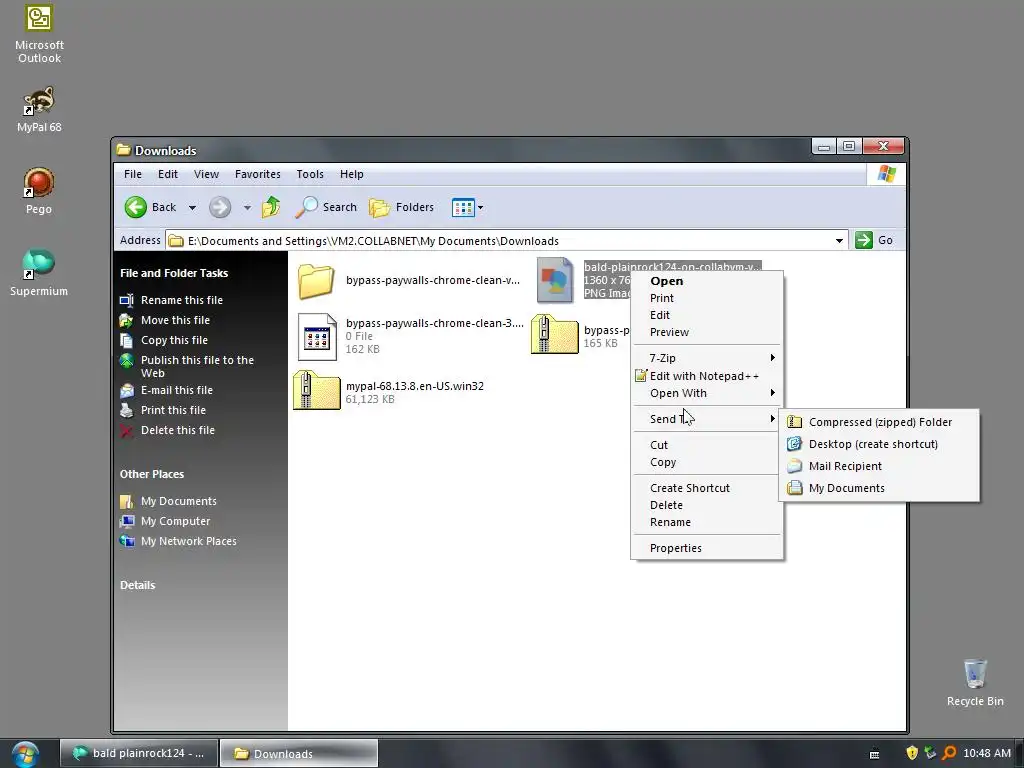Image resolution: width=1024 pixels, height=768 pixels.
Task: Open the File menu
Action: [x=133, y=174]
